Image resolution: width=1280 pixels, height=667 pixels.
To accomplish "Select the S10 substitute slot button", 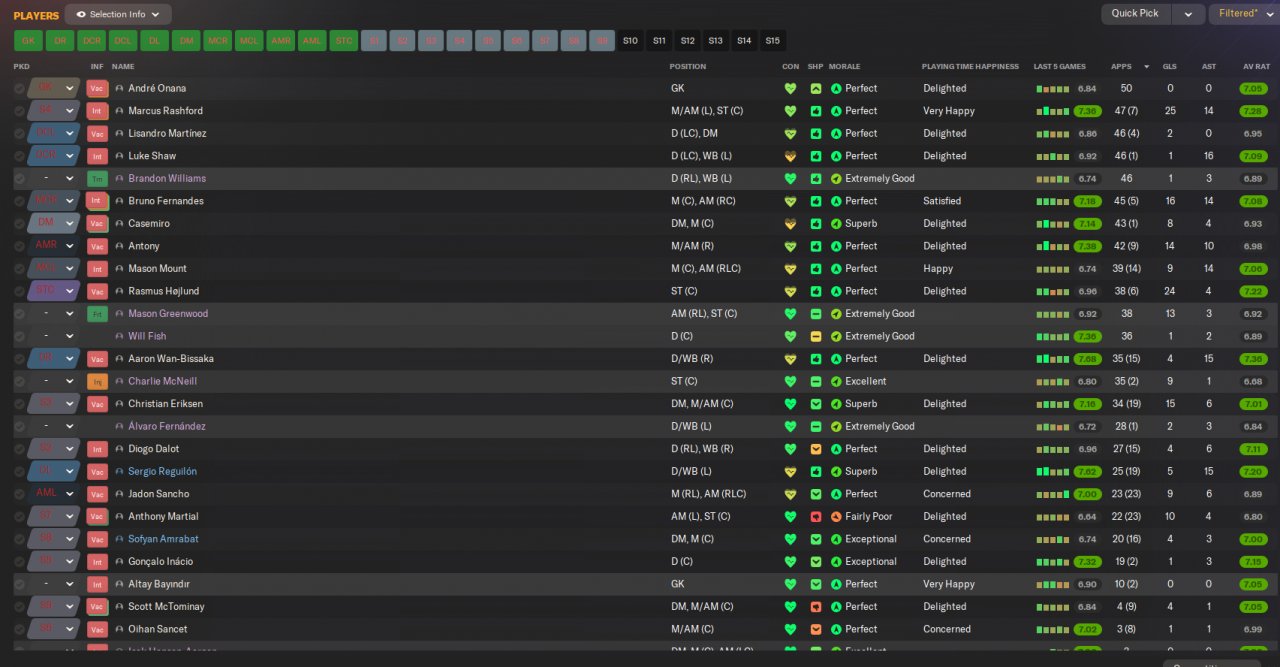I will (630, 41).
